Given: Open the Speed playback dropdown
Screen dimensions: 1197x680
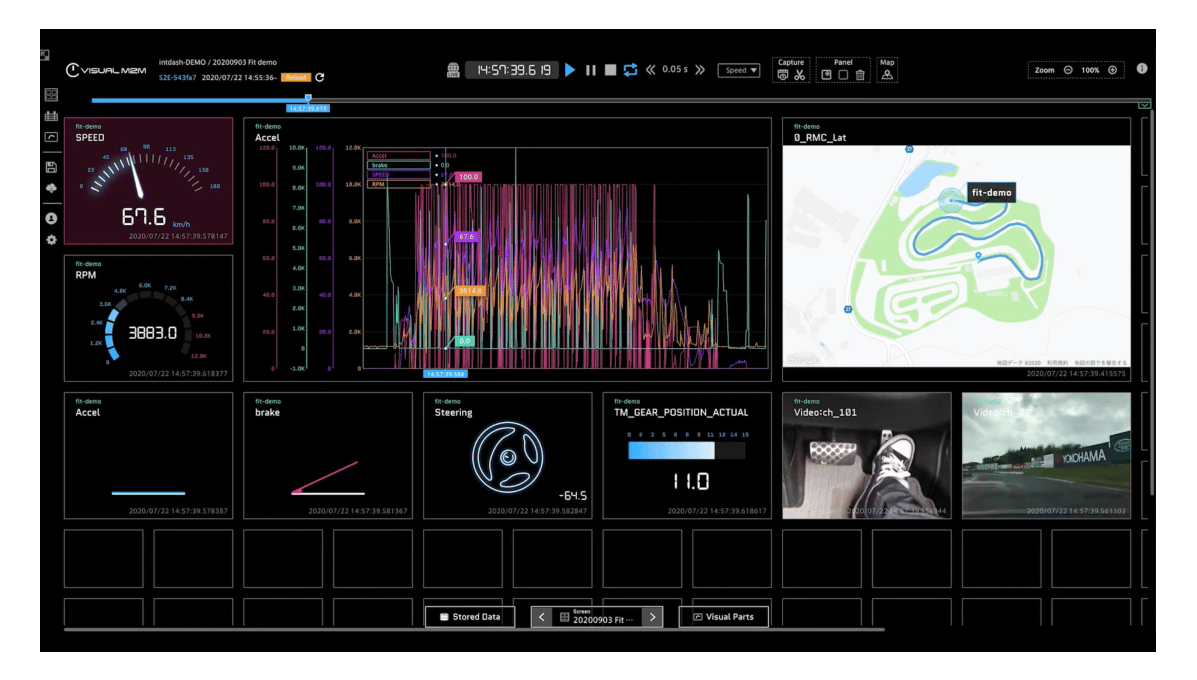Looking at the screenshot, I should (739, 70).
